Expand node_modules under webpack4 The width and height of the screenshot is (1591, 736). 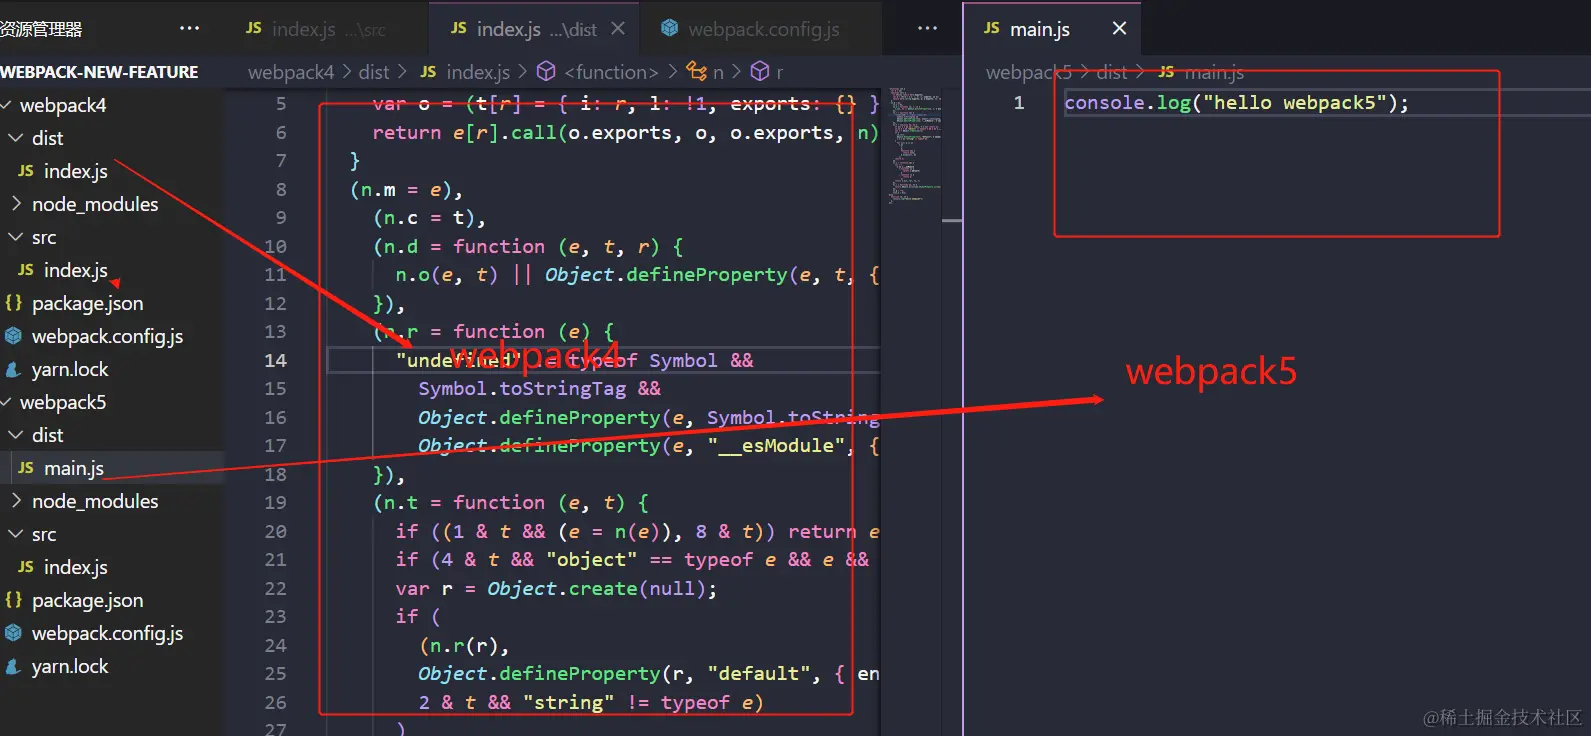pos(16,204)
